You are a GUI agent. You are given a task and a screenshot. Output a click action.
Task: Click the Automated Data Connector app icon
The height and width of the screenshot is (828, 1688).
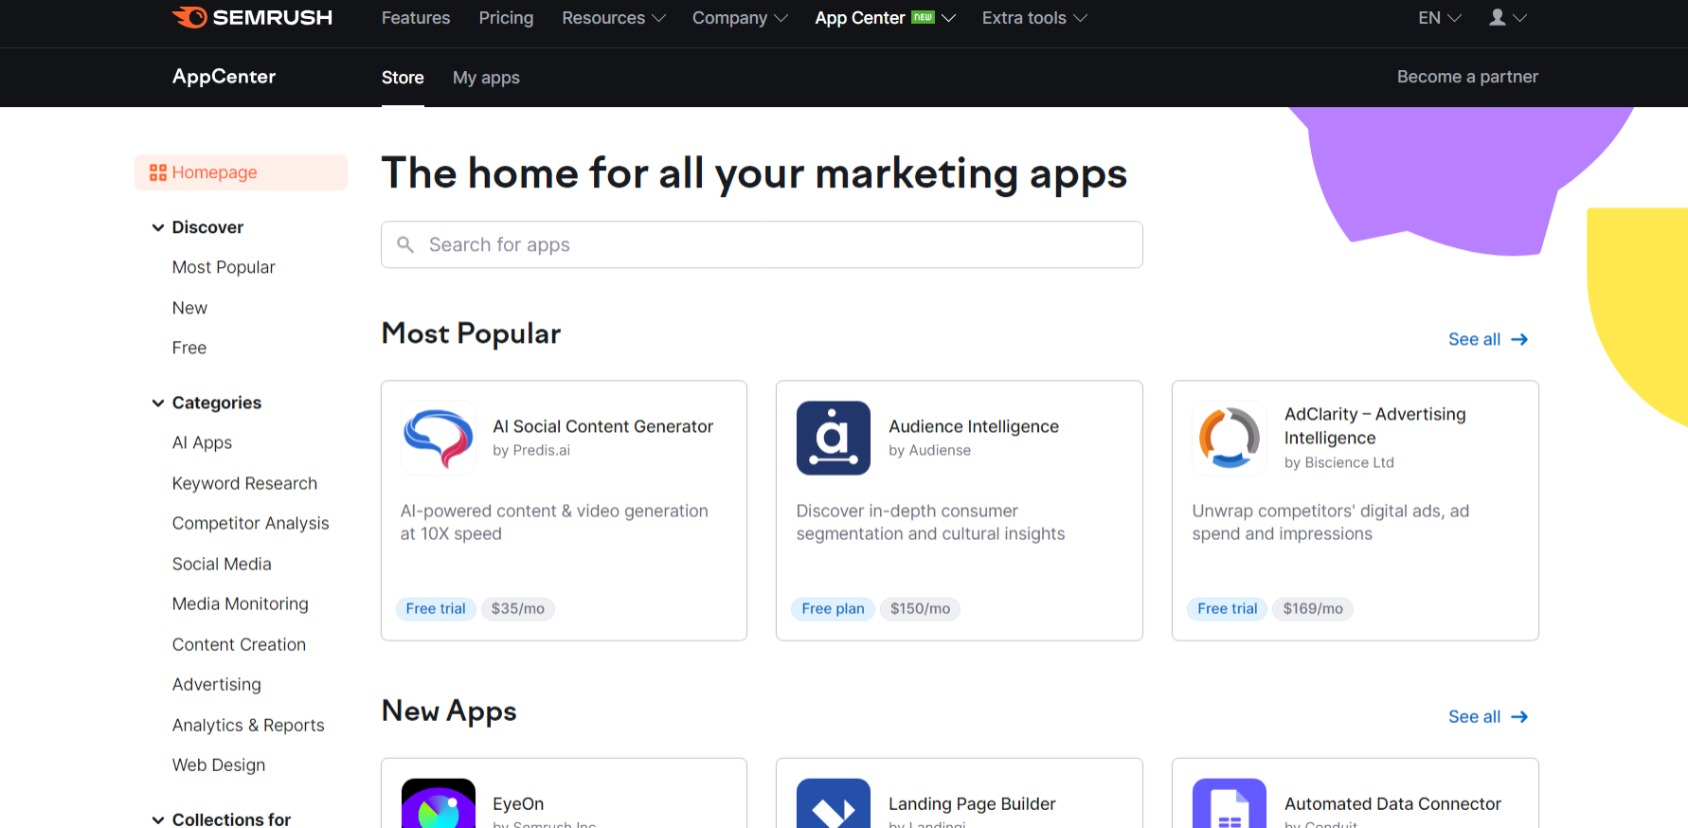[x=1229, y=803]
